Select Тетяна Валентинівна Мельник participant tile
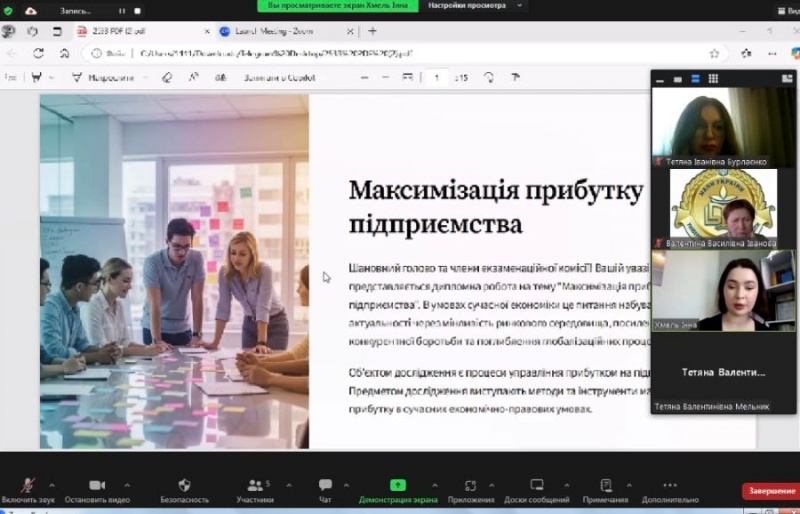800x514 pixels. click(723, 373)
